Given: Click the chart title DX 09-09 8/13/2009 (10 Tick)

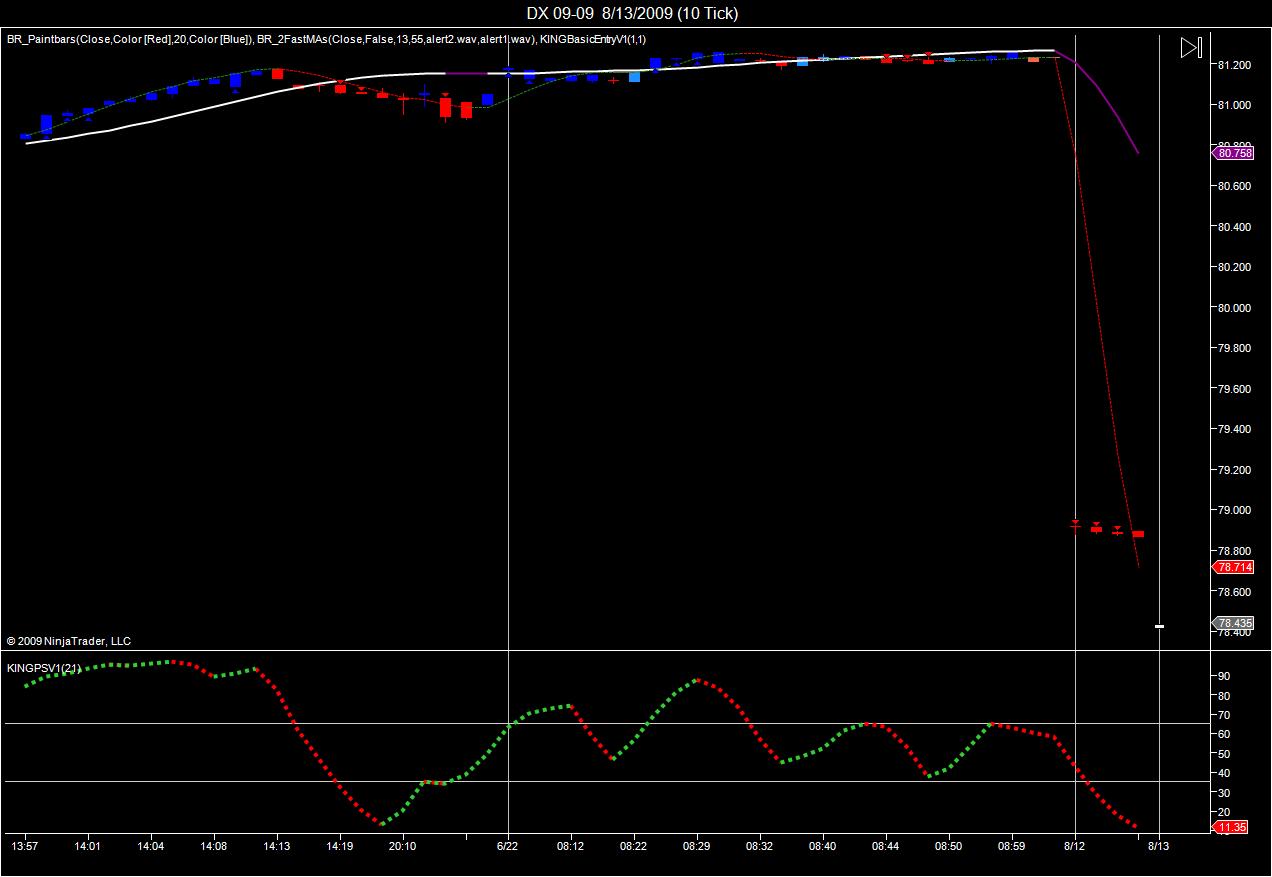Looking at the screenshot, I should tap(633, 13).
